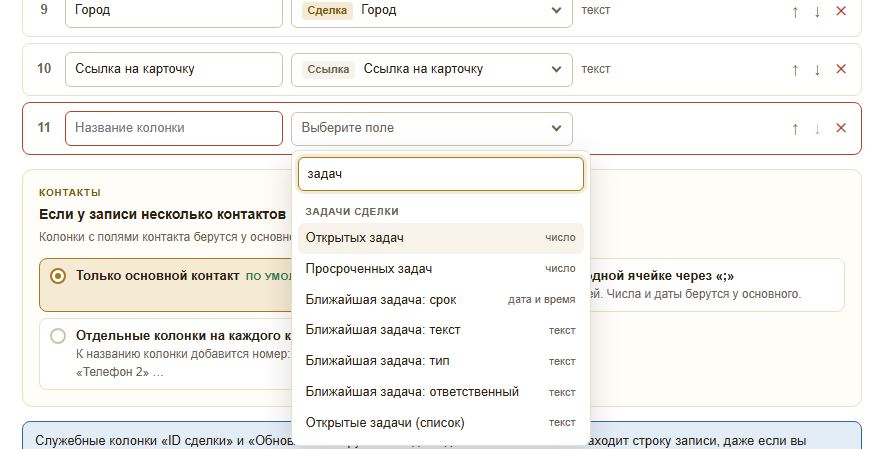884x449 pixels.
Task: Select Ближайшая задача: текст
Action: [x=441, y=330]
